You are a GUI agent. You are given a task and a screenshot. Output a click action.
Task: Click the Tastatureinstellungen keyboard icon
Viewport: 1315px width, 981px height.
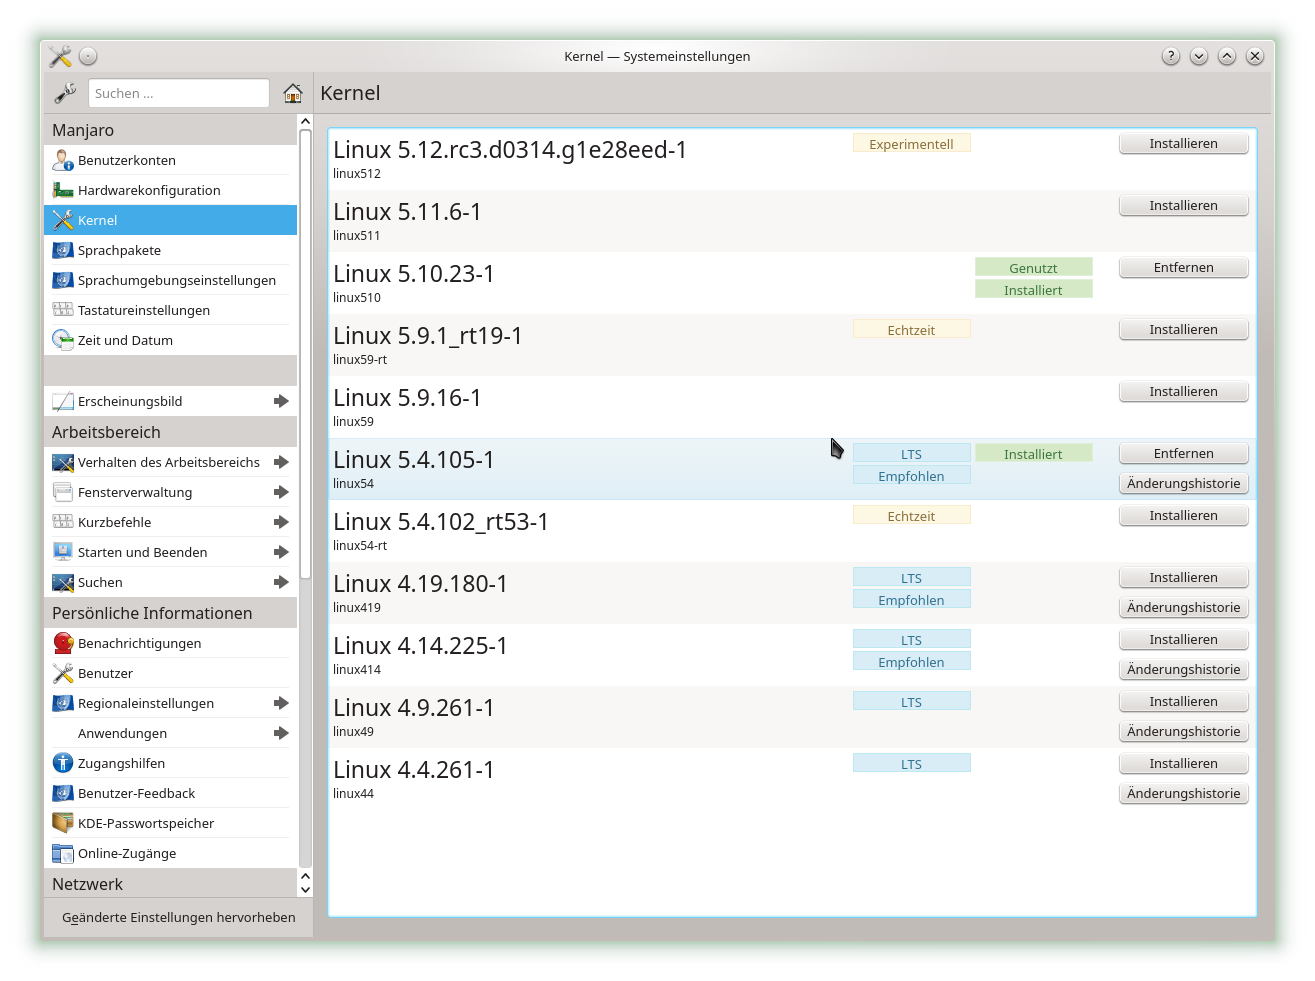click(63, 310)
